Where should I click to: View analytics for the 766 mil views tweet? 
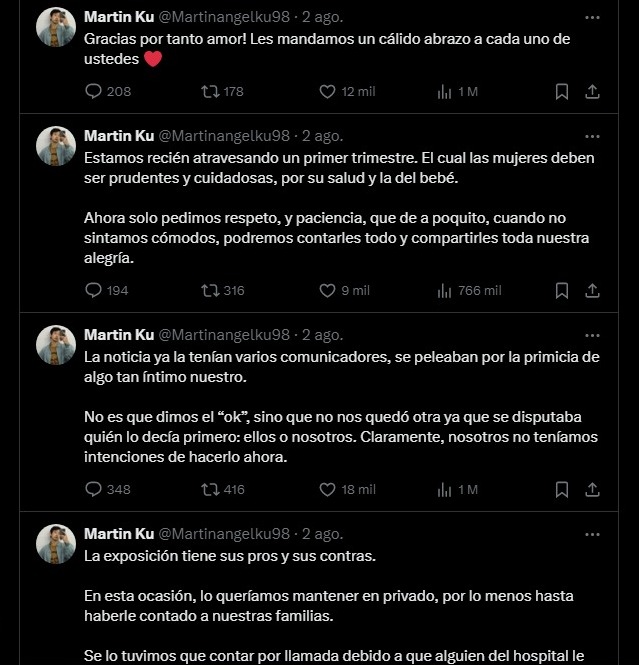tap(445, 291)
